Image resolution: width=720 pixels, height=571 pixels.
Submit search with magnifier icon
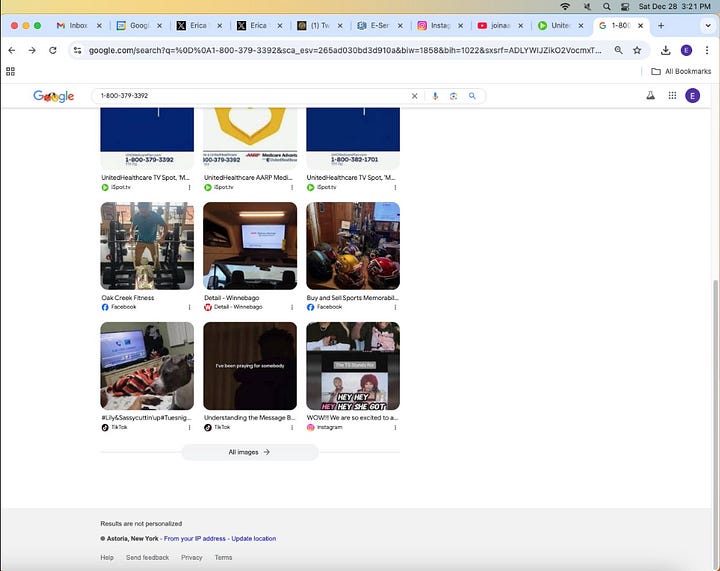pos(472,96)
